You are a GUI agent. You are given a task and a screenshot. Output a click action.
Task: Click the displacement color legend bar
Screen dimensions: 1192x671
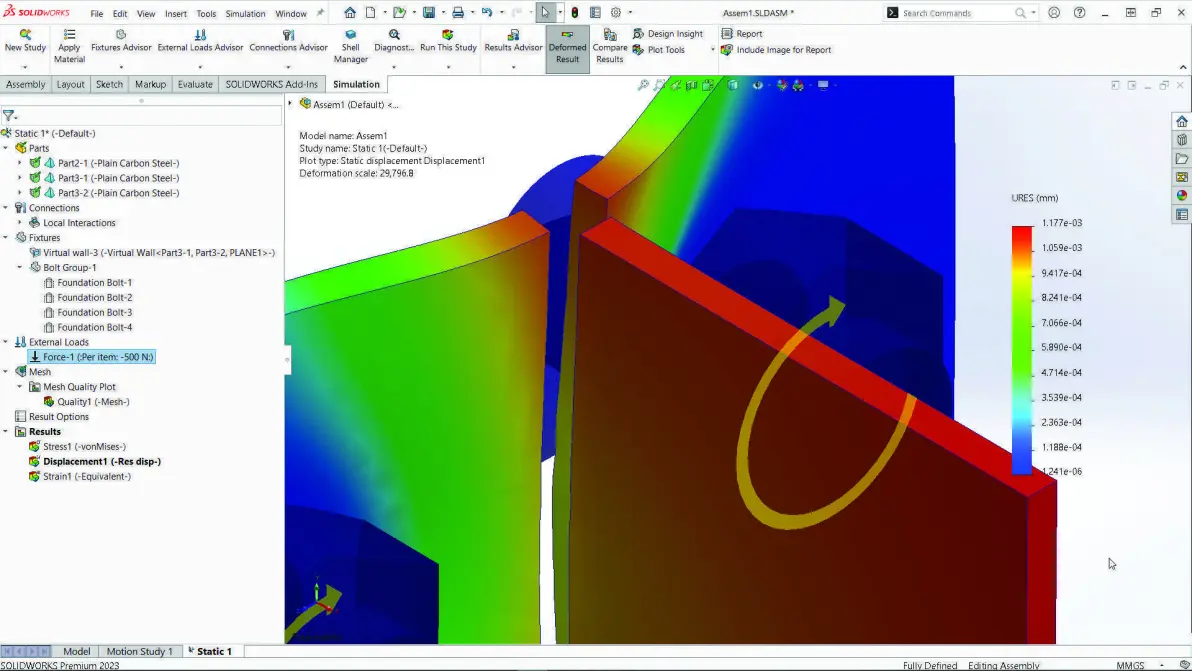pos(1022,350)
